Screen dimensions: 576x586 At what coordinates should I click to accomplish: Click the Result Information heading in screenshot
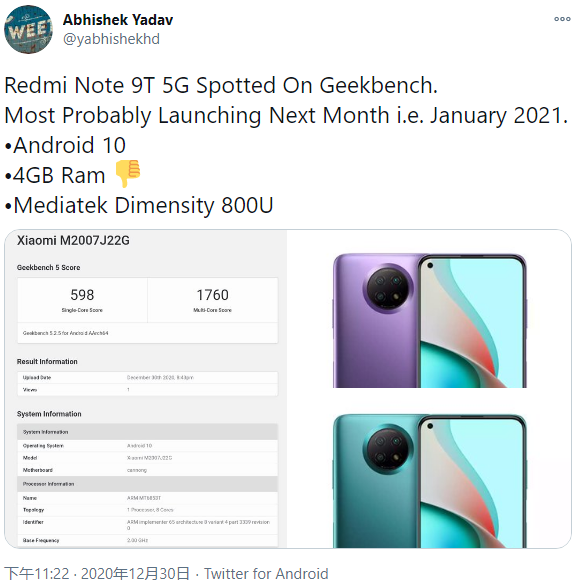[x=47, y=361]
